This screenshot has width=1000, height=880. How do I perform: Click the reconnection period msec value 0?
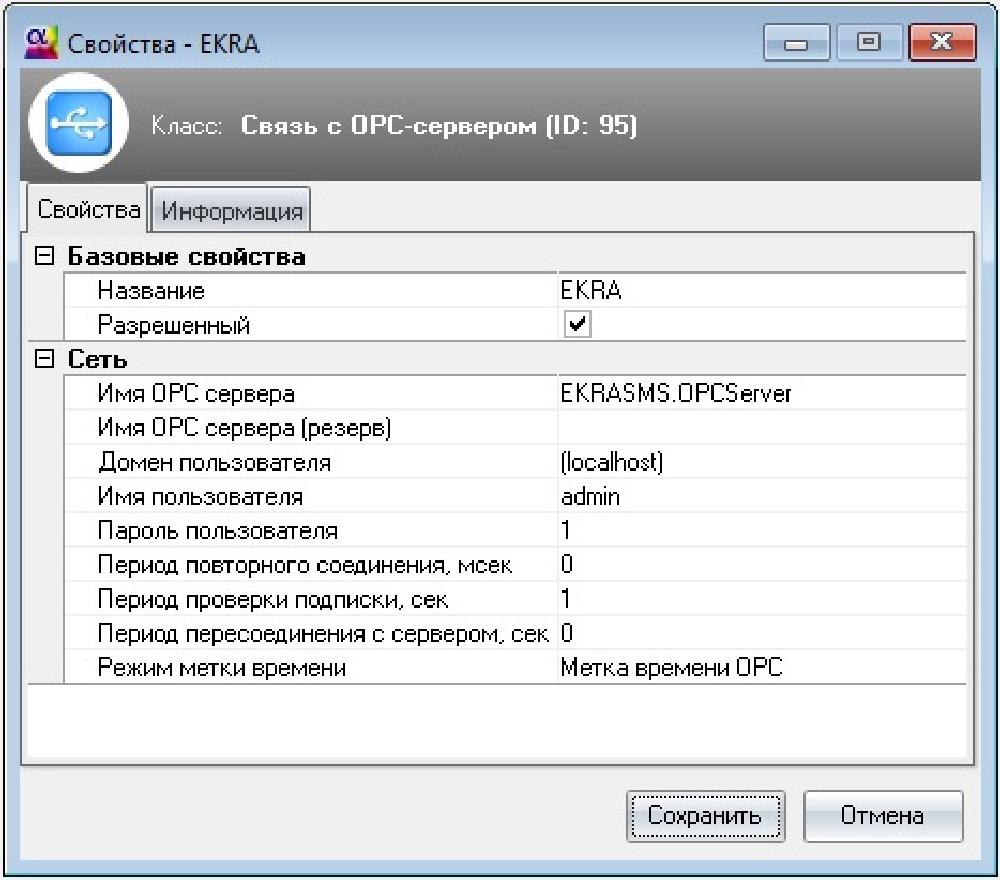[762, 565]
